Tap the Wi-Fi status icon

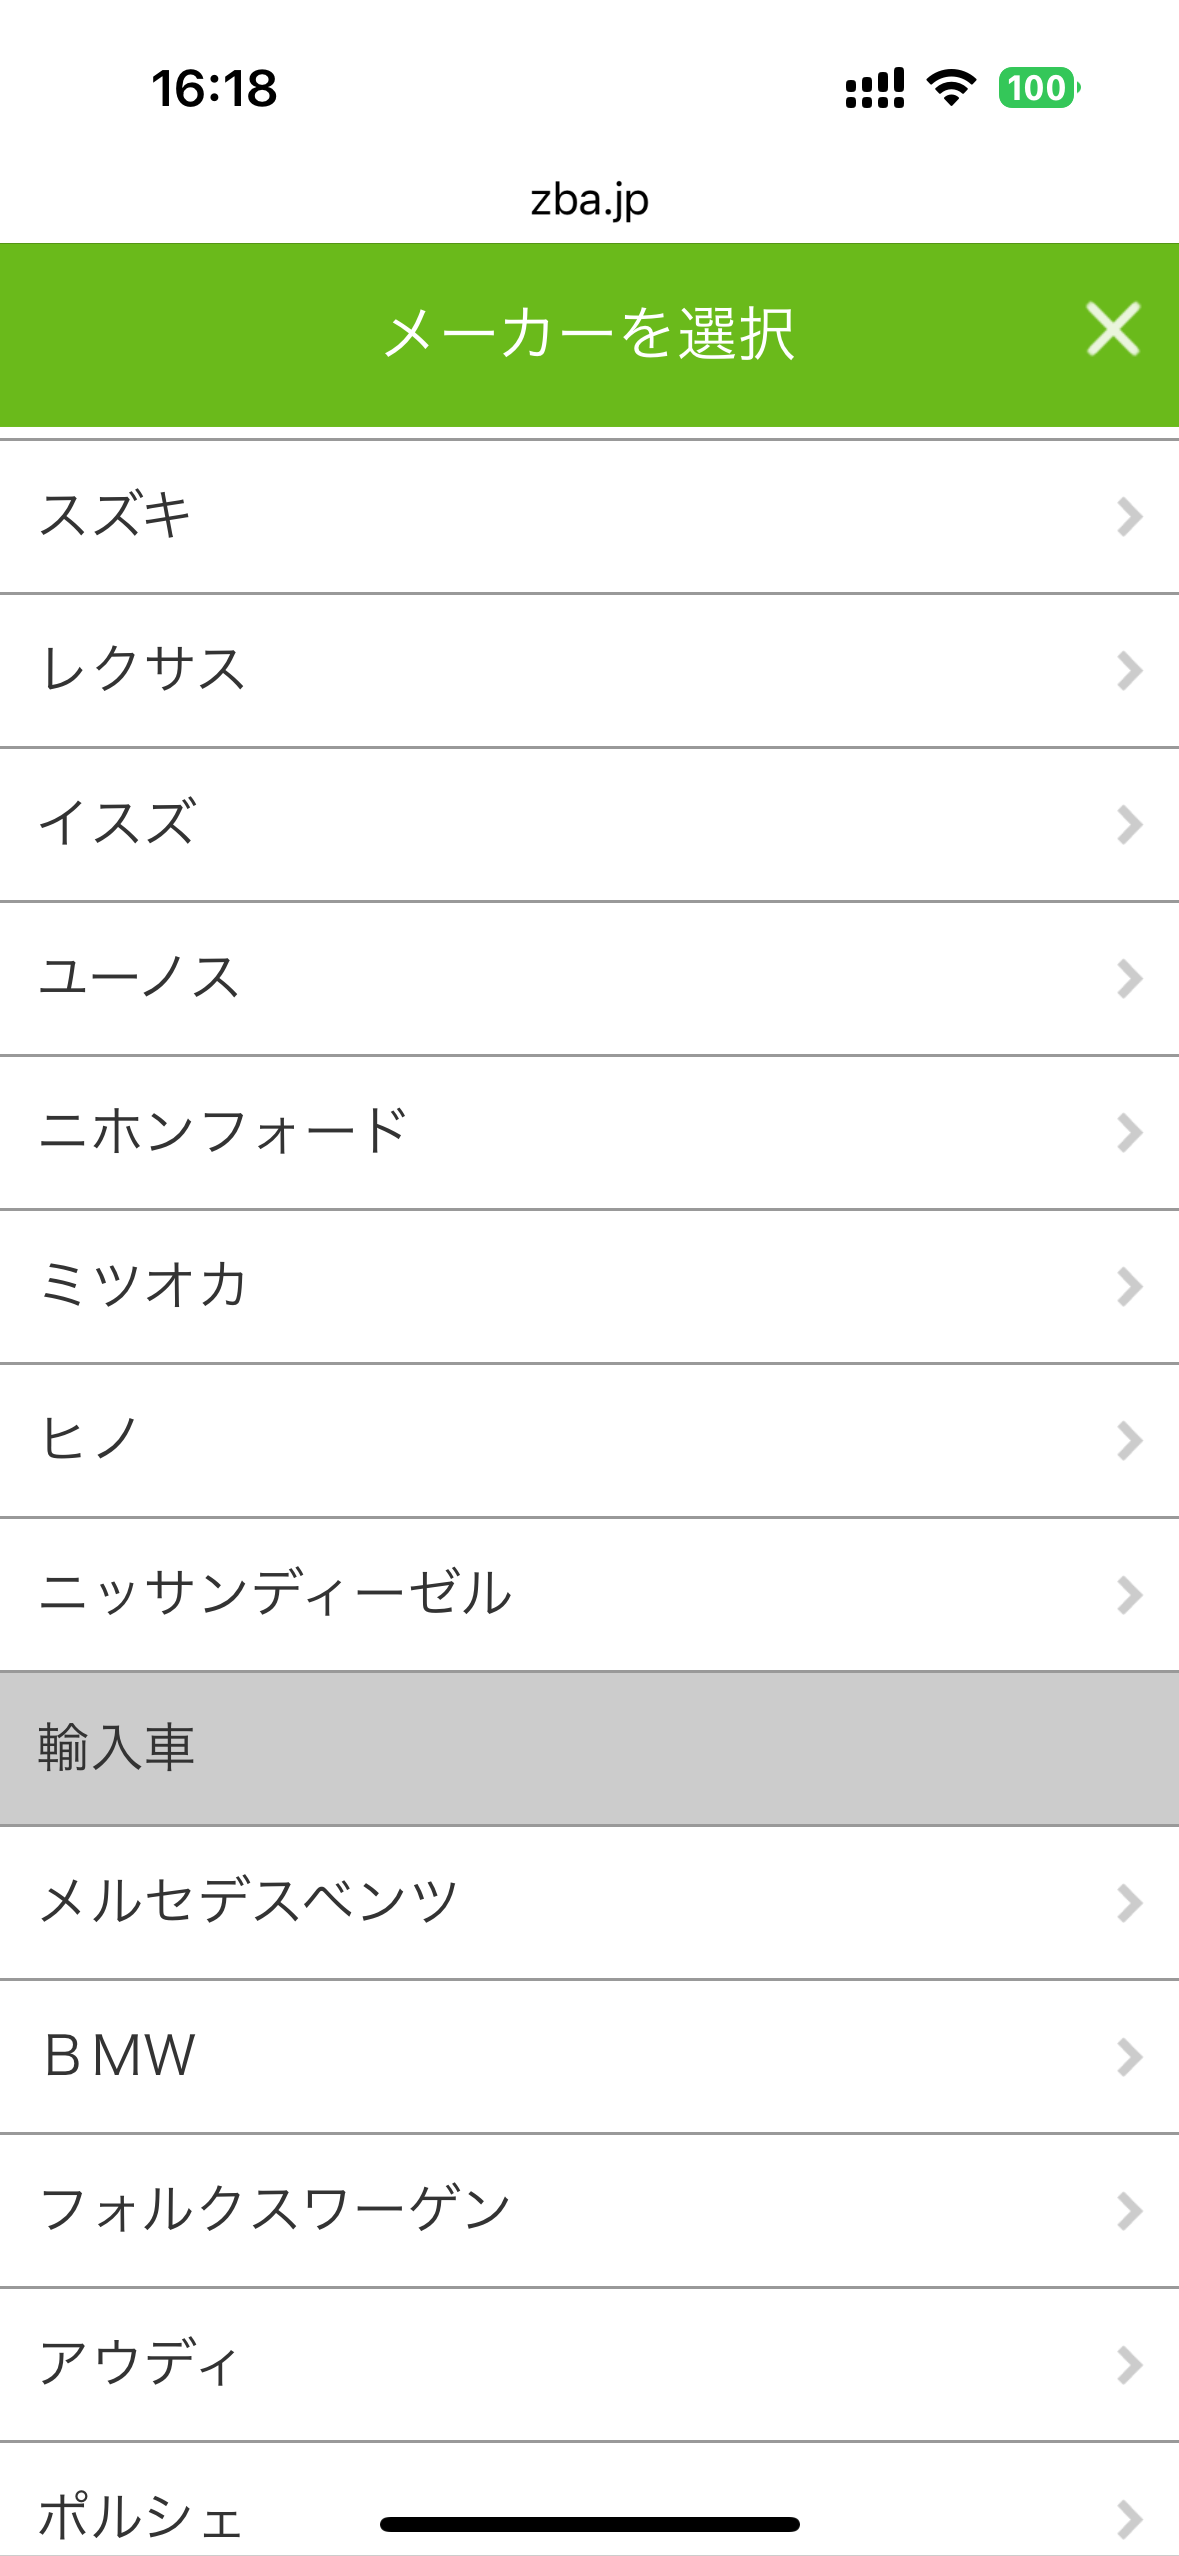951,88
